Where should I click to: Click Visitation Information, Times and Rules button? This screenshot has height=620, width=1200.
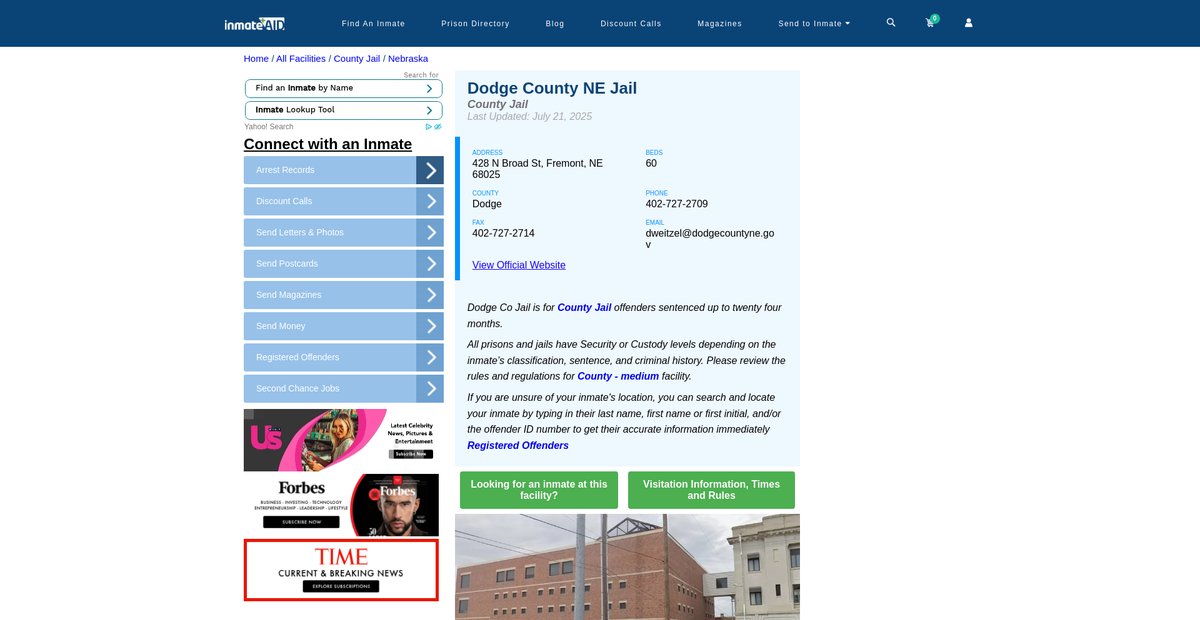click(x=711, y=490)
